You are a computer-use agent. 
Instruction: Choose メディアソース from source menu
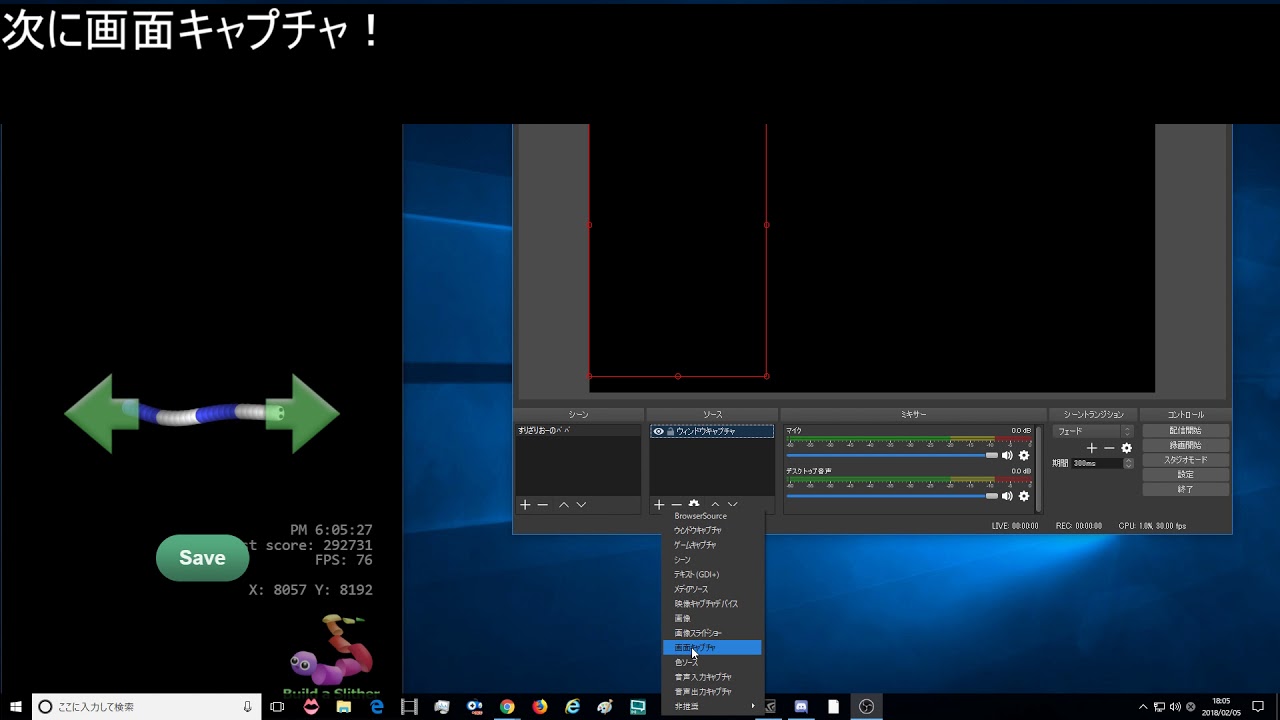tap(714, 589)
